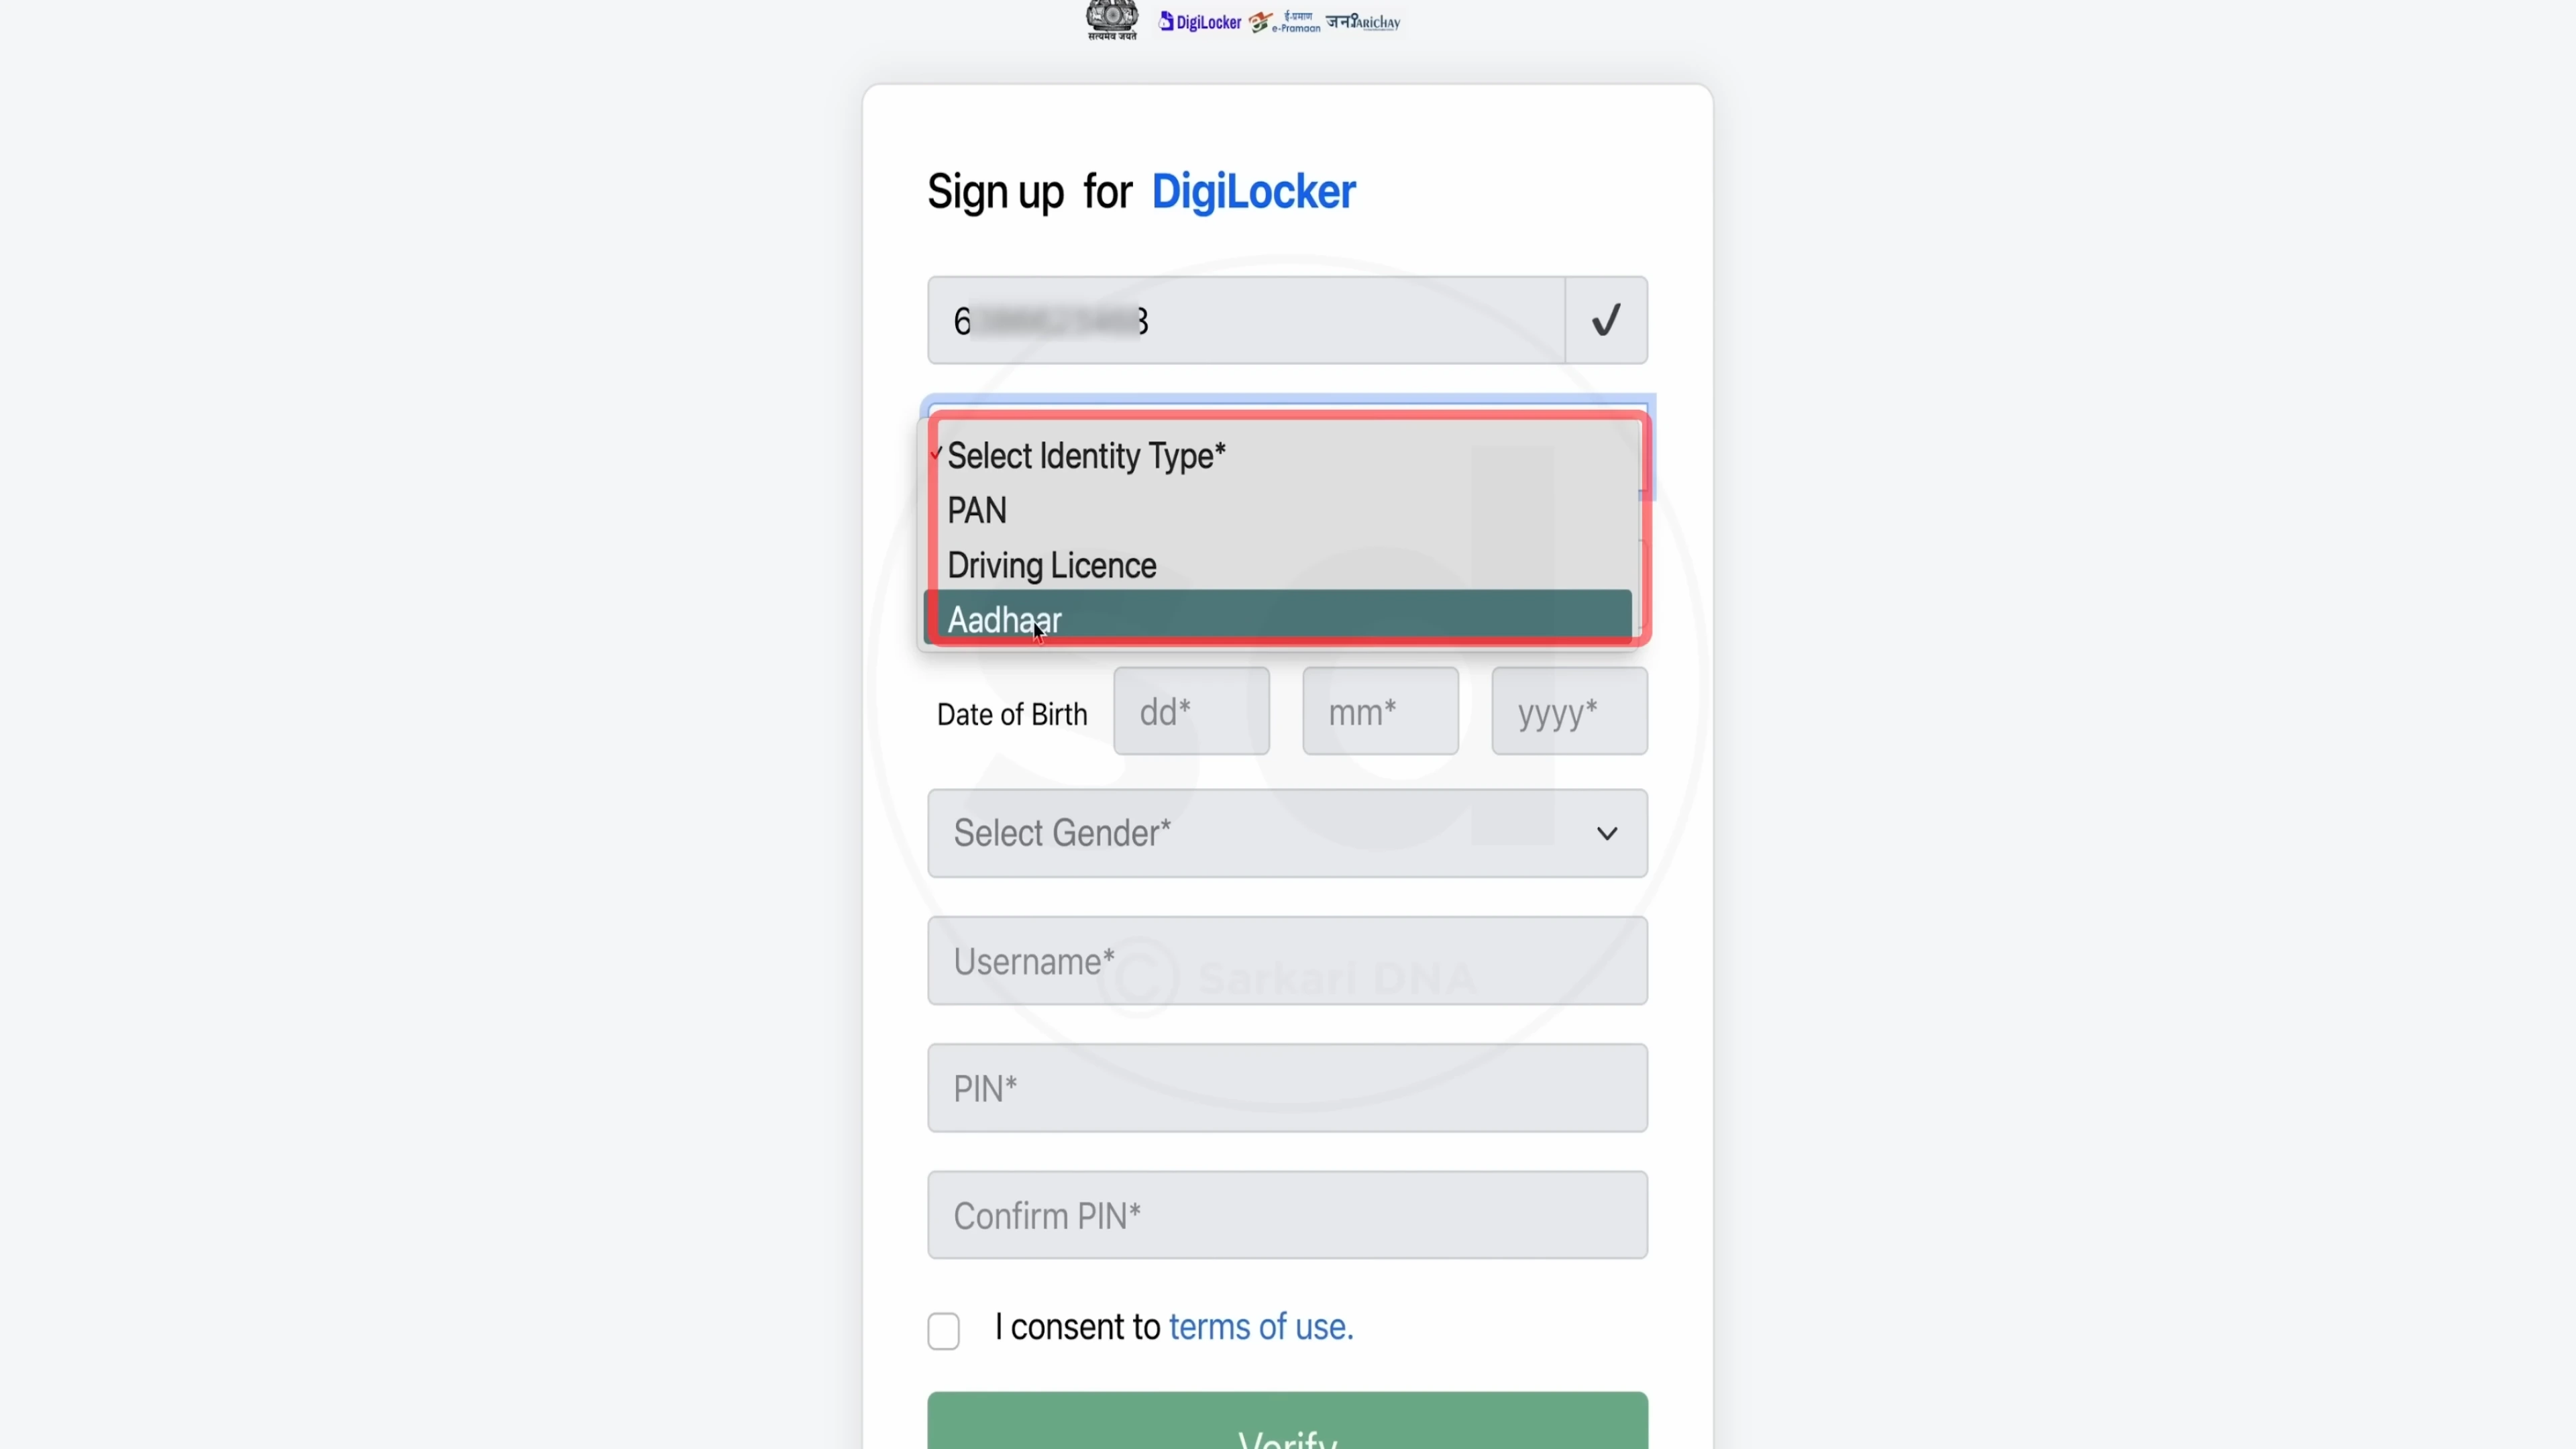
Task: Click the Confirm PIN field
Action: tap(1286, 1214)
